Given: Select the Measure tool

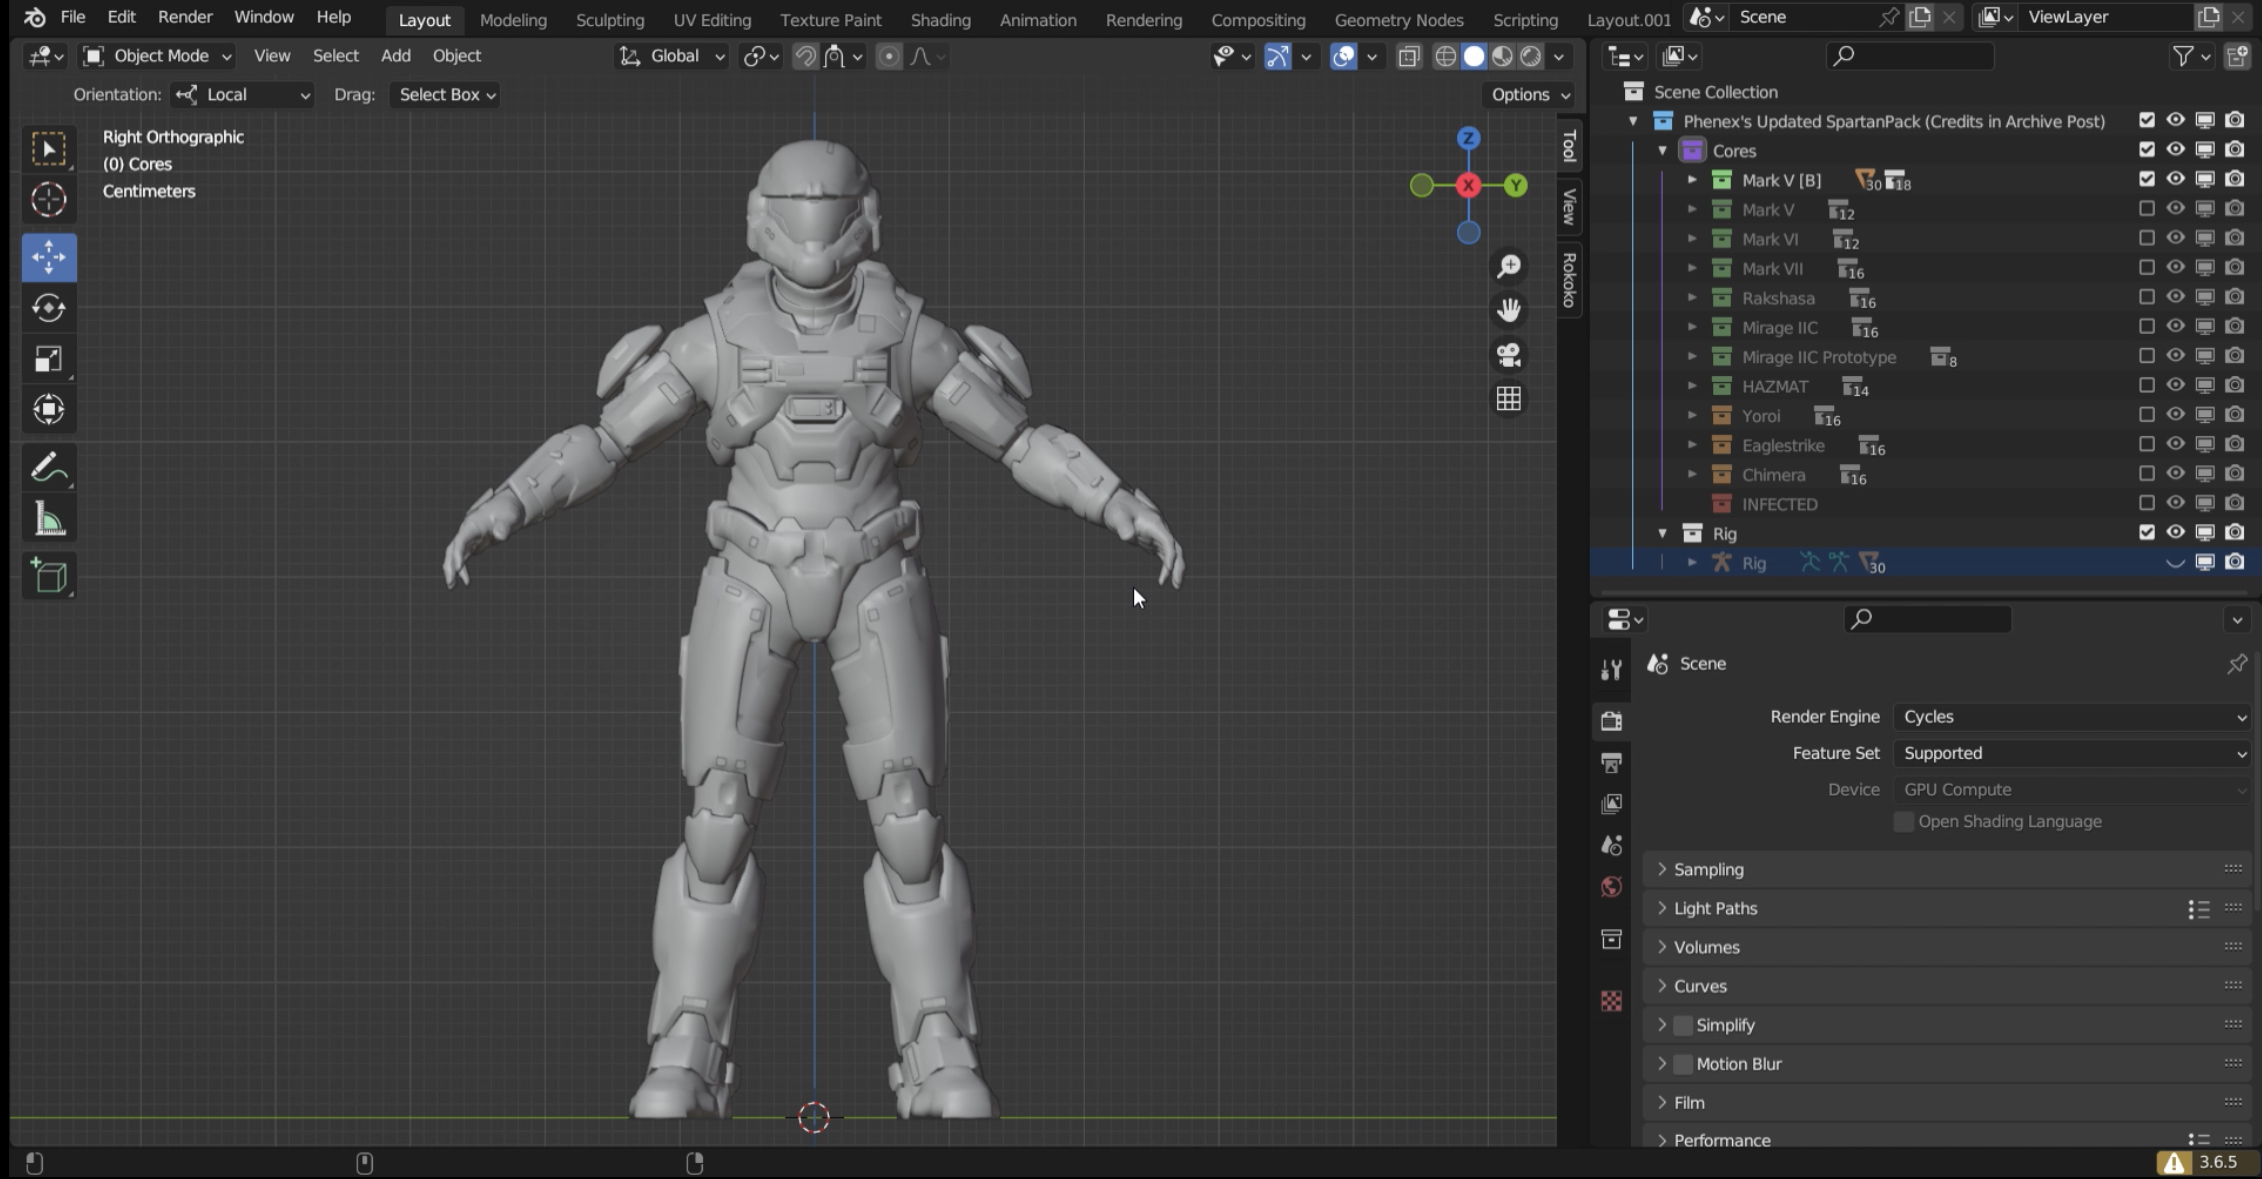Looking at the screenshot, I should [48, 519].
